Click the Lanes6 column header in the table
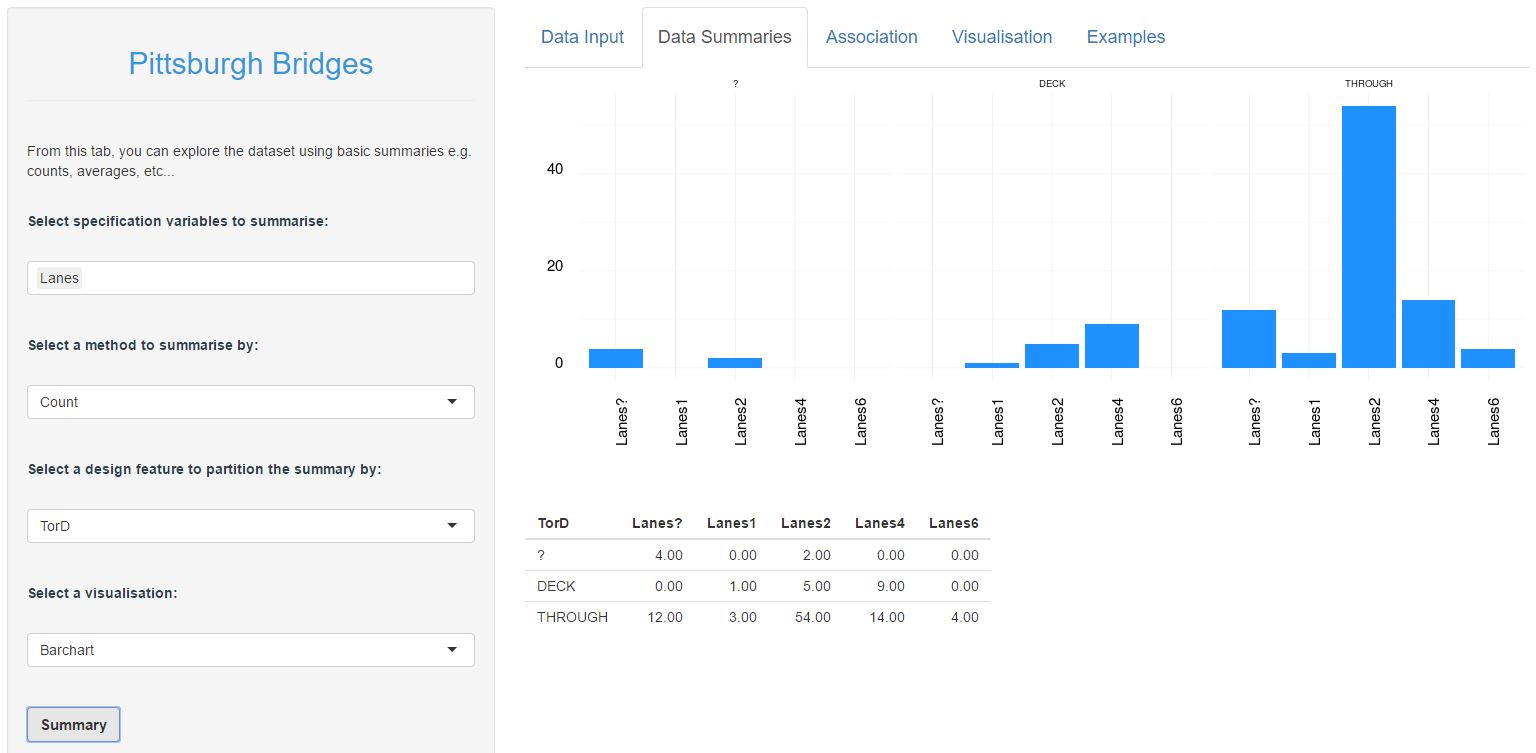The height and width of the screenshot is (753, 1536). 954,523
